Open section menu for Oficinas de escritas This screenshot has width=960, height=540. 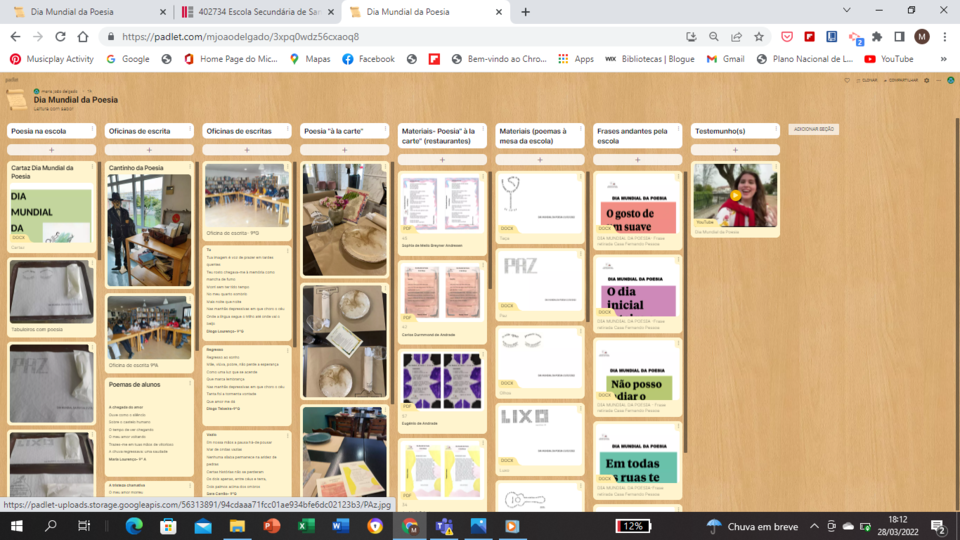288,130
